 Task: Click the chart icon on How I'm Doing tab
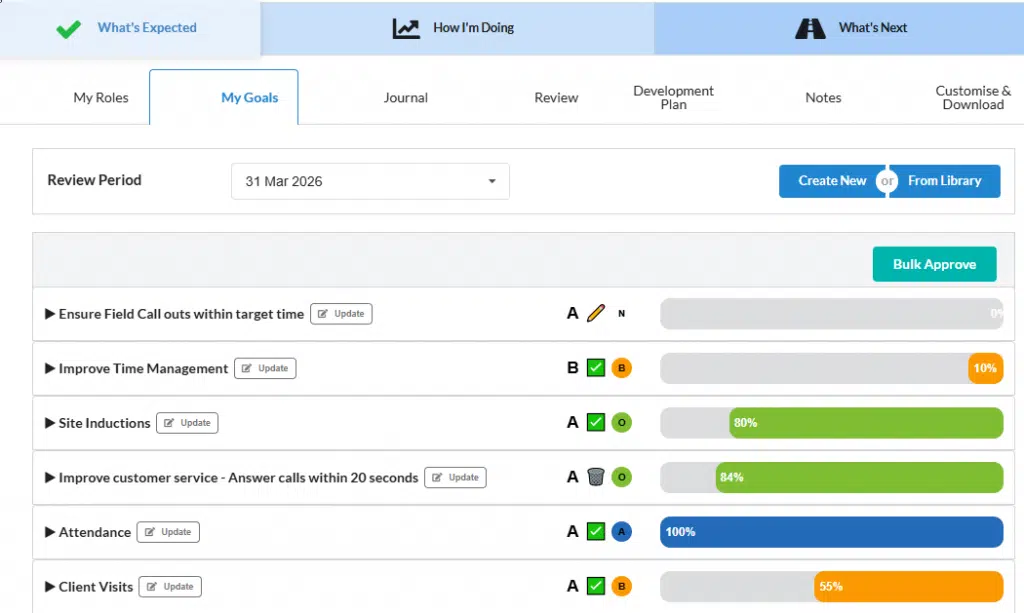pyautogui.click(x=405, y=27)
